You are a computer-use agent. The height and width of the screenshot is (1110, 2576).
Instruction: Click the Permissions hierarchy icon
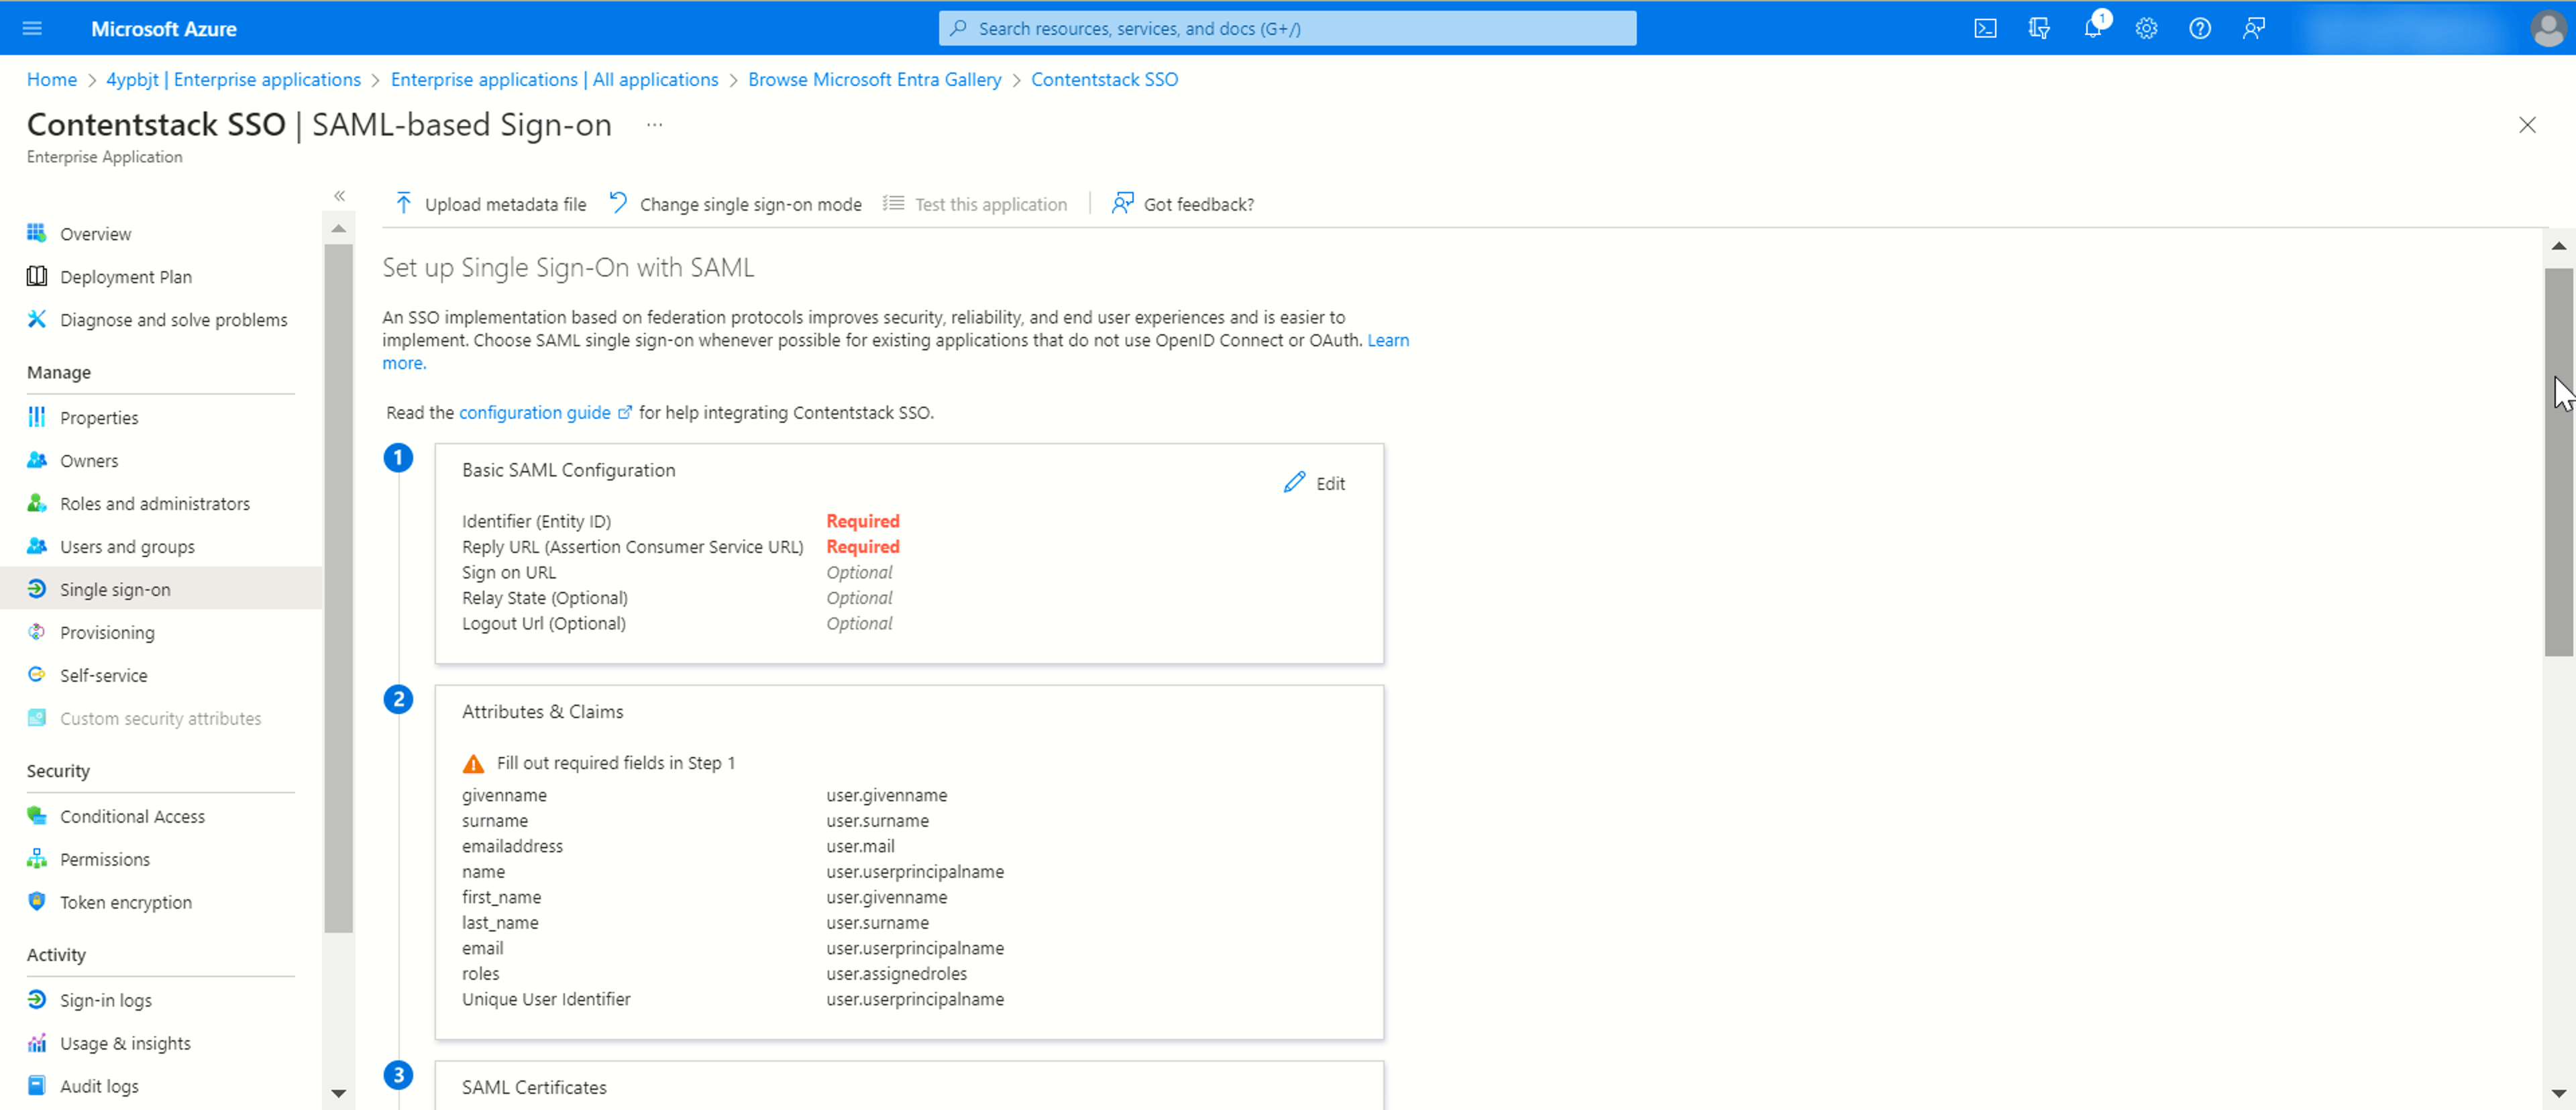[37, 859]
